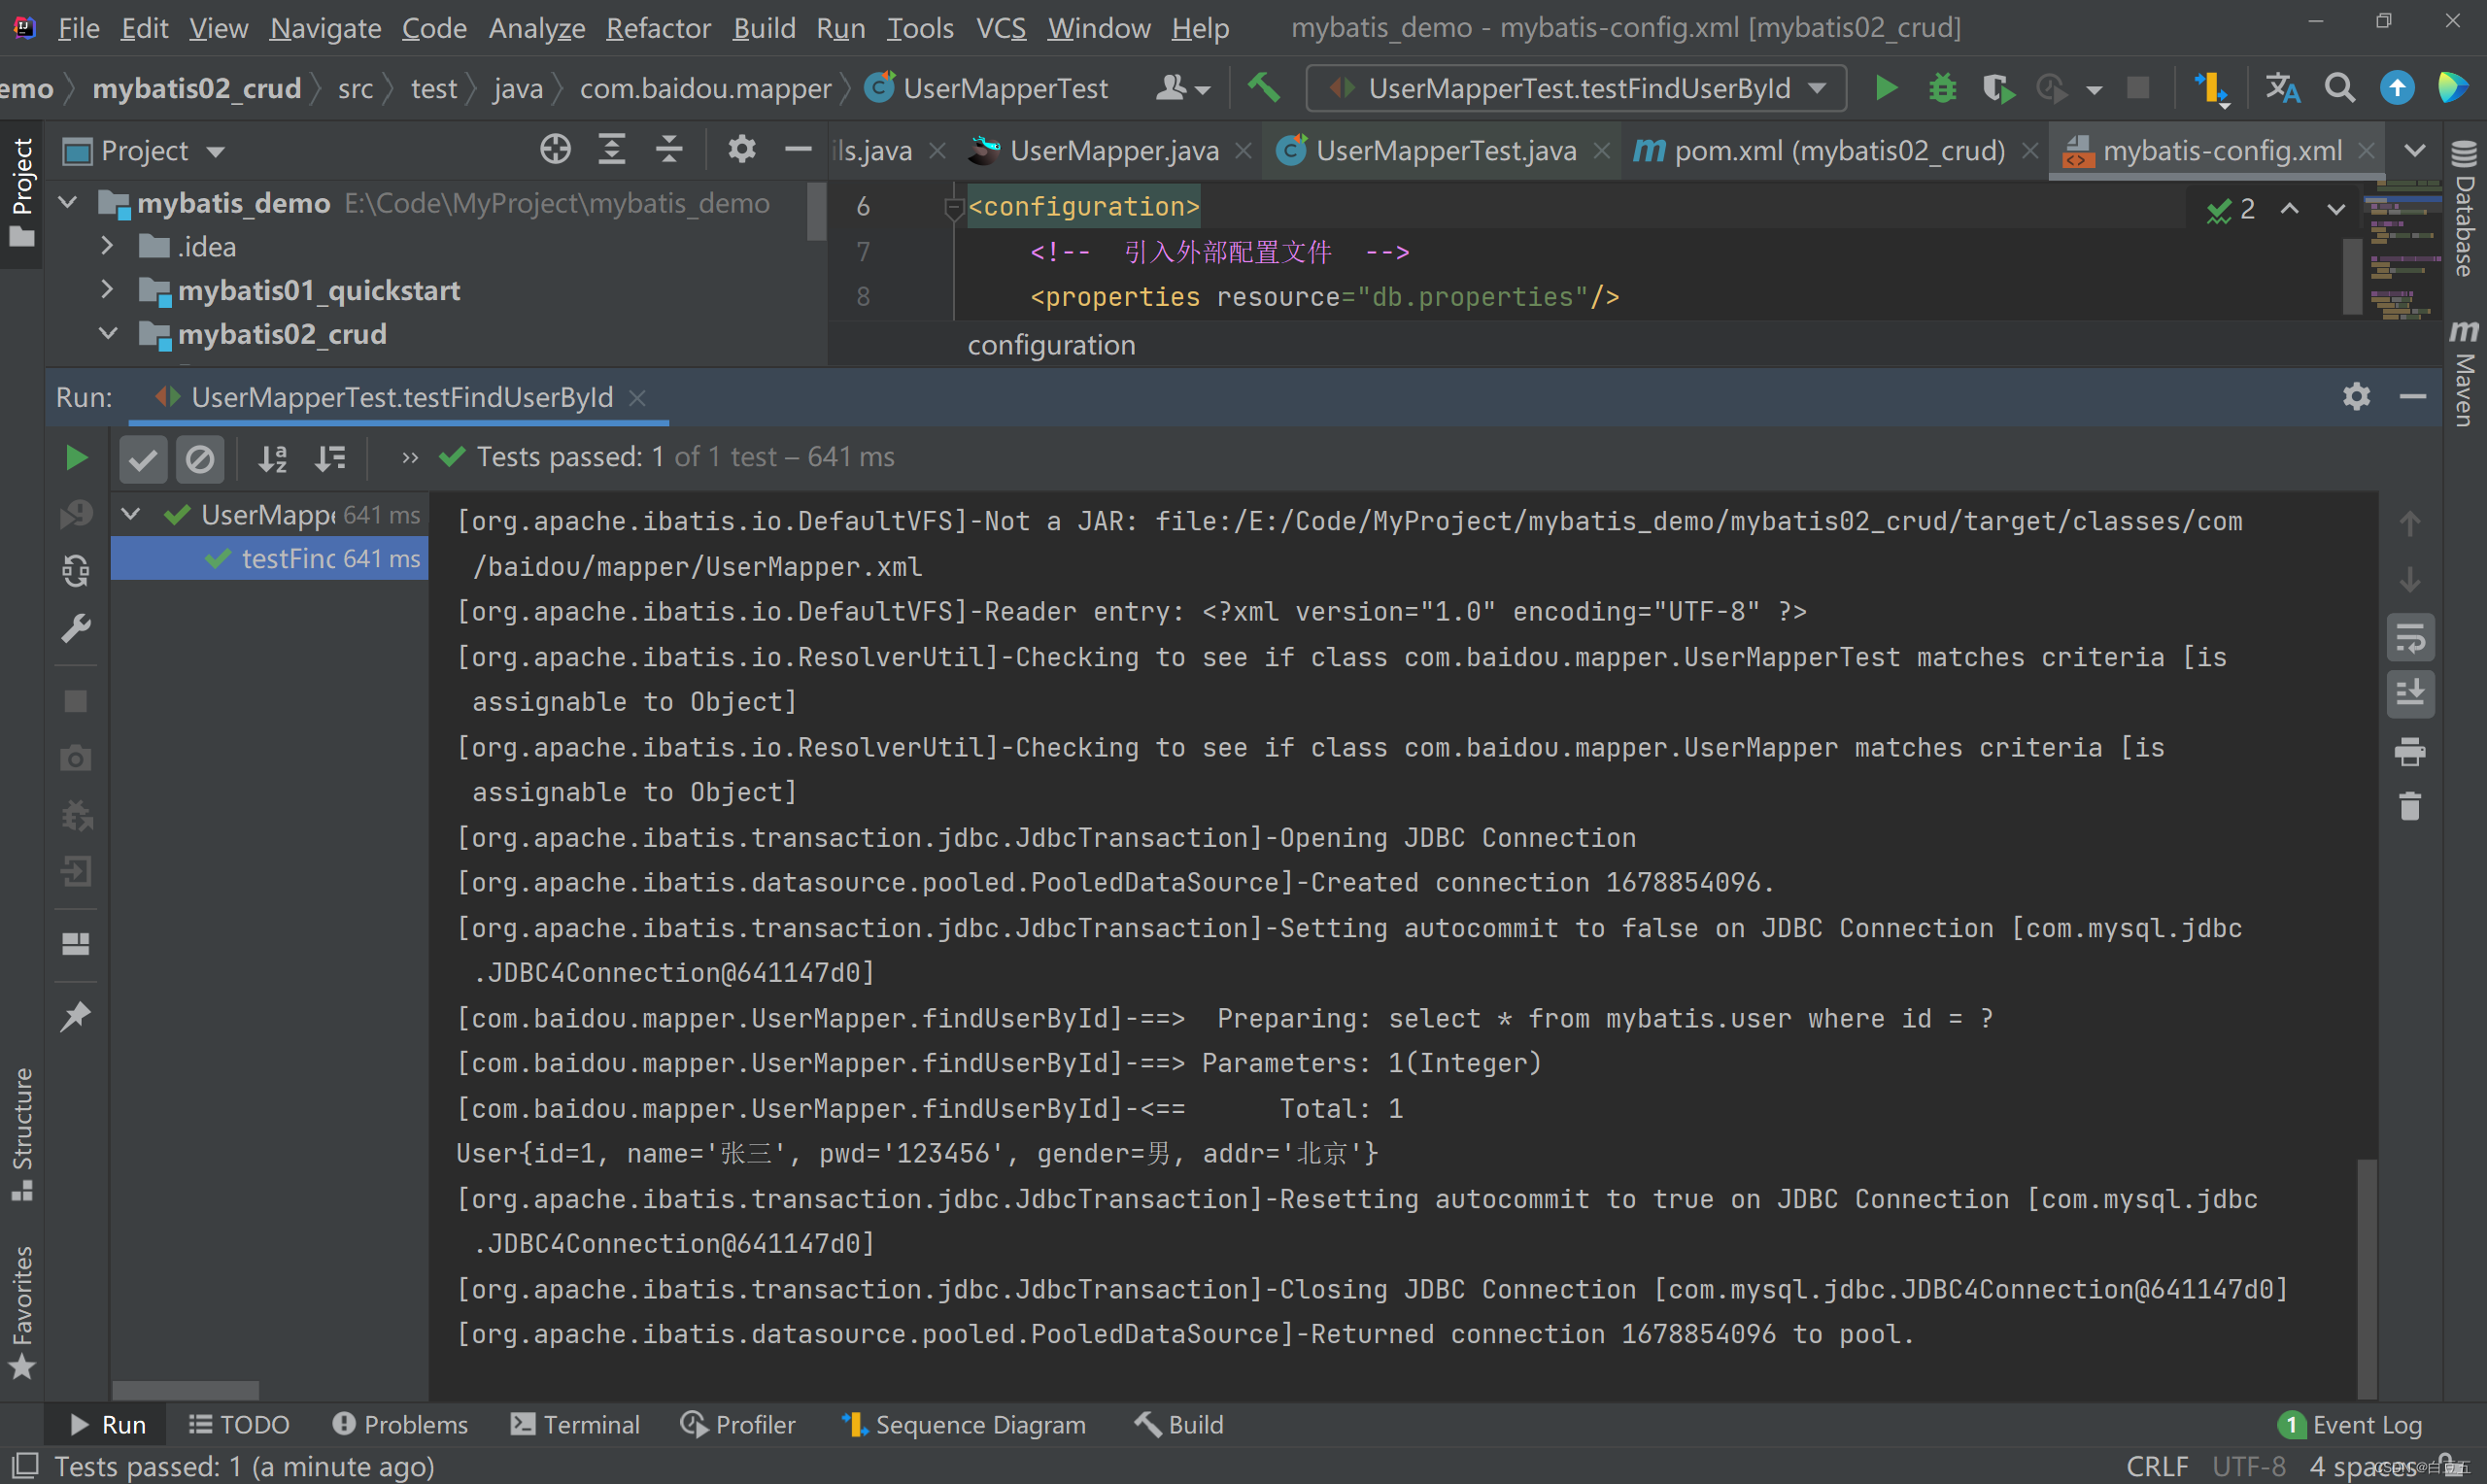Show hidden editor tabs chevron
Image resolution: width=2487 pixels, height=1484 pixels.
2414,151
